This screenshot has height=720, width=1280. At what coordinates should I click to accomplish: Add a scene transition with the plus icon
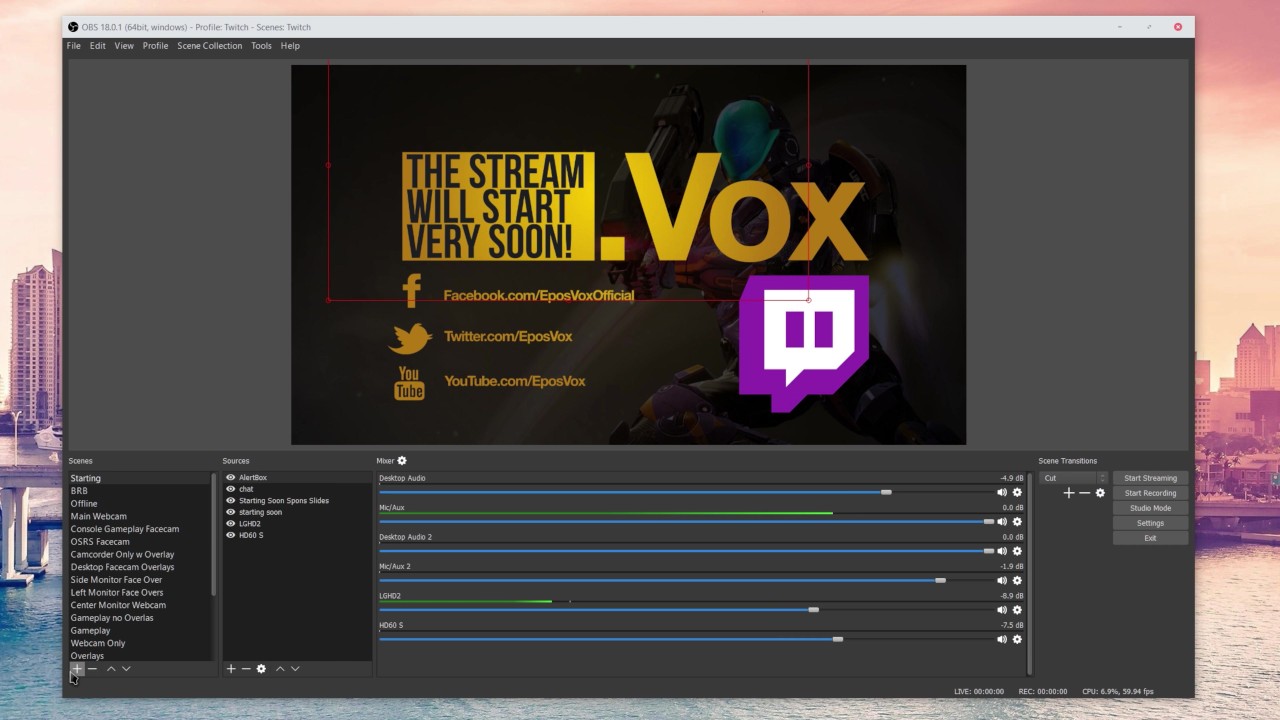pyautogui.click(x=1068, y=493)
